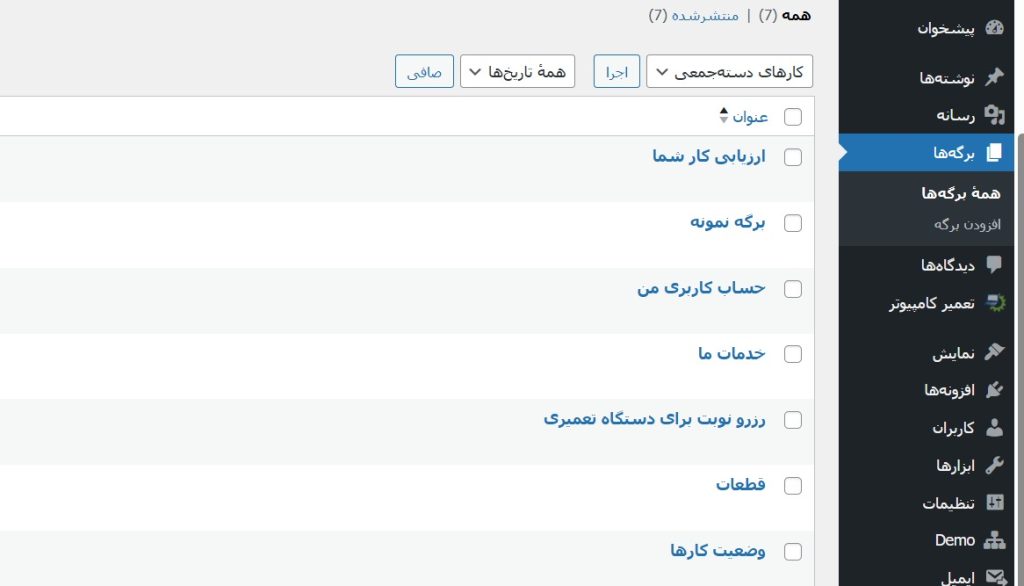Click the vertical scrollbar at the window edge
Image resolution: width=1024 pixels, height=586 pixels.
1019,359
